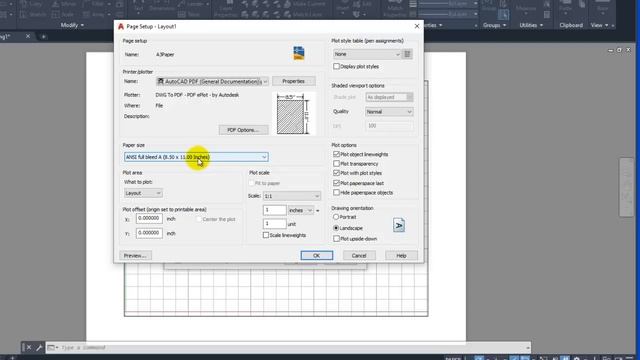Image resolution: width=640 pixels, height=360 pixels.
Task: Click the Properties button
Action: tap(293, 81)
